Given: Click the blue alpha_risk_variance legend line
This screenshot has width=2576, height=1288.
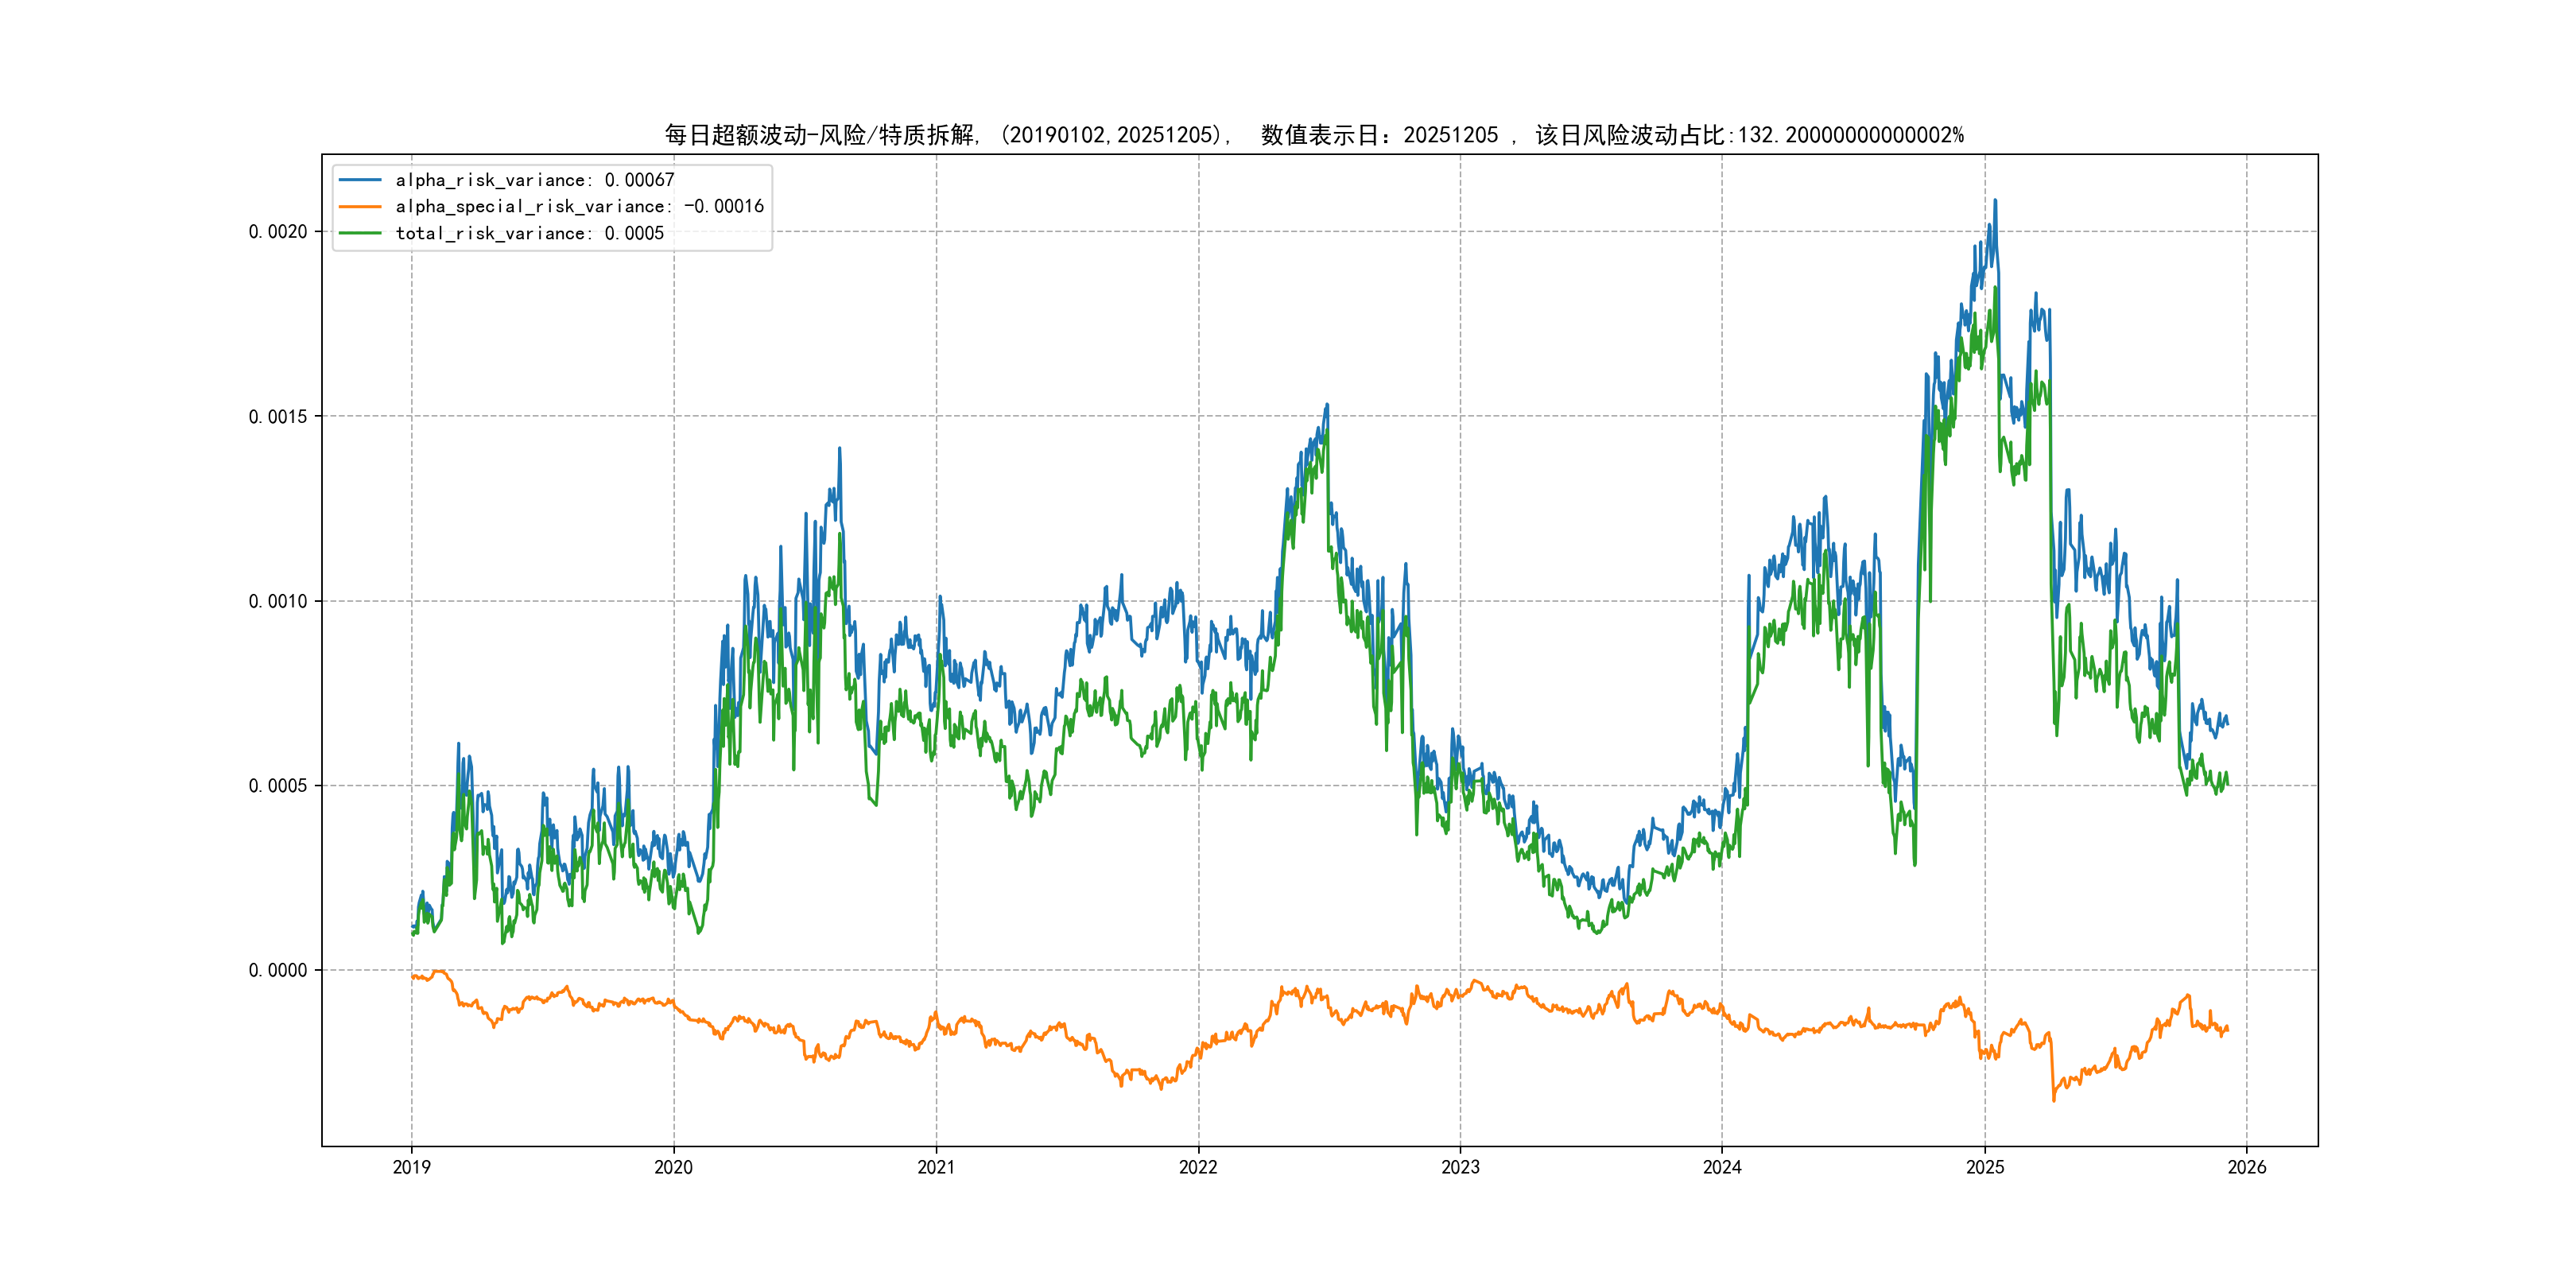Looking at the screenshot, I should (x=360, y=180).
